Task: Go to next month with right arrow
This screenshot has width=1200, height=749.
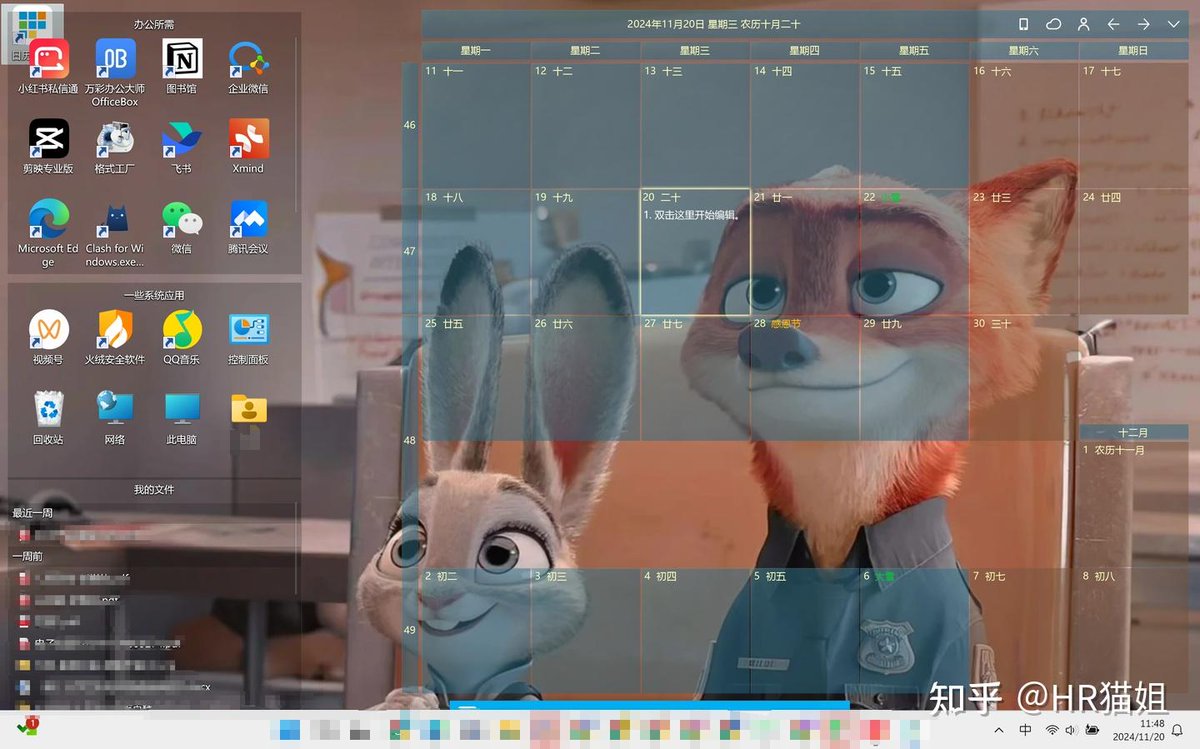Action: [1143, 24]
